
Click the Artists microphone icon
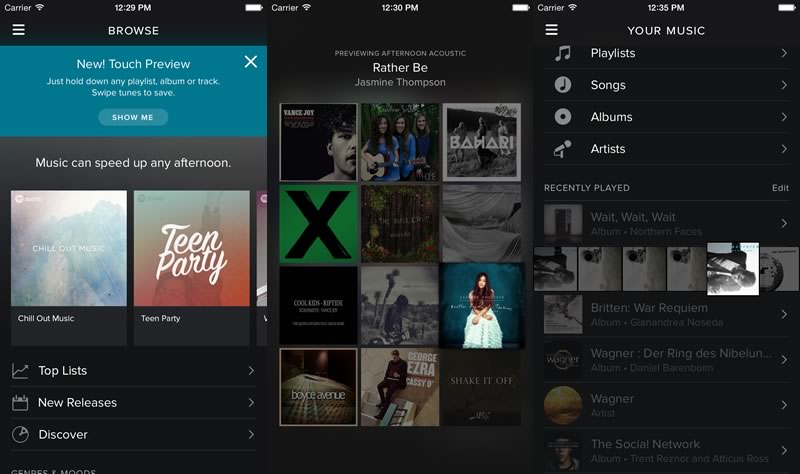point(563,149)
